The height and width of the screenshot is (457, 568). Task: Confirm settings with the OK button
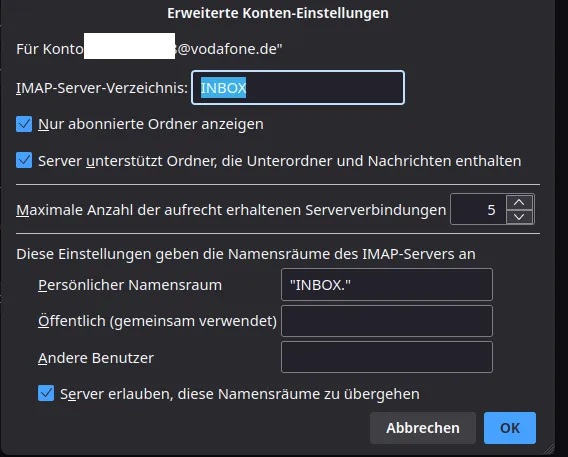pyautogui.click(x=510, y=428)
